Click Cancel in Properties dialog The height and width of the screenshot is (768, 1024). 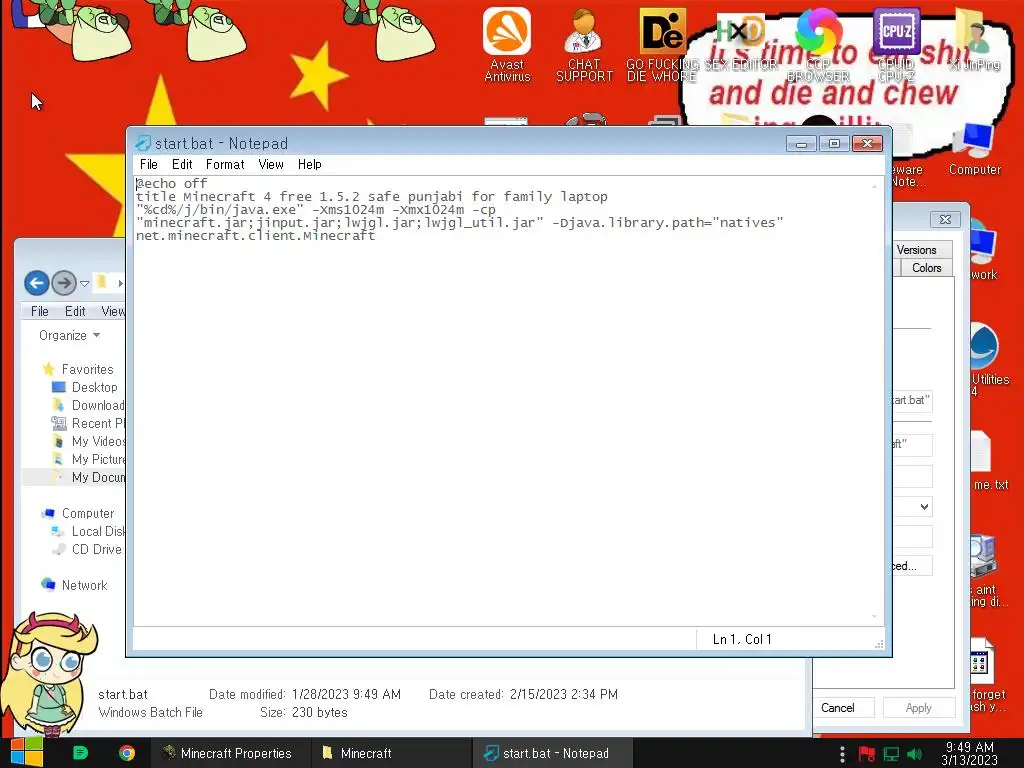coord(842,708)
